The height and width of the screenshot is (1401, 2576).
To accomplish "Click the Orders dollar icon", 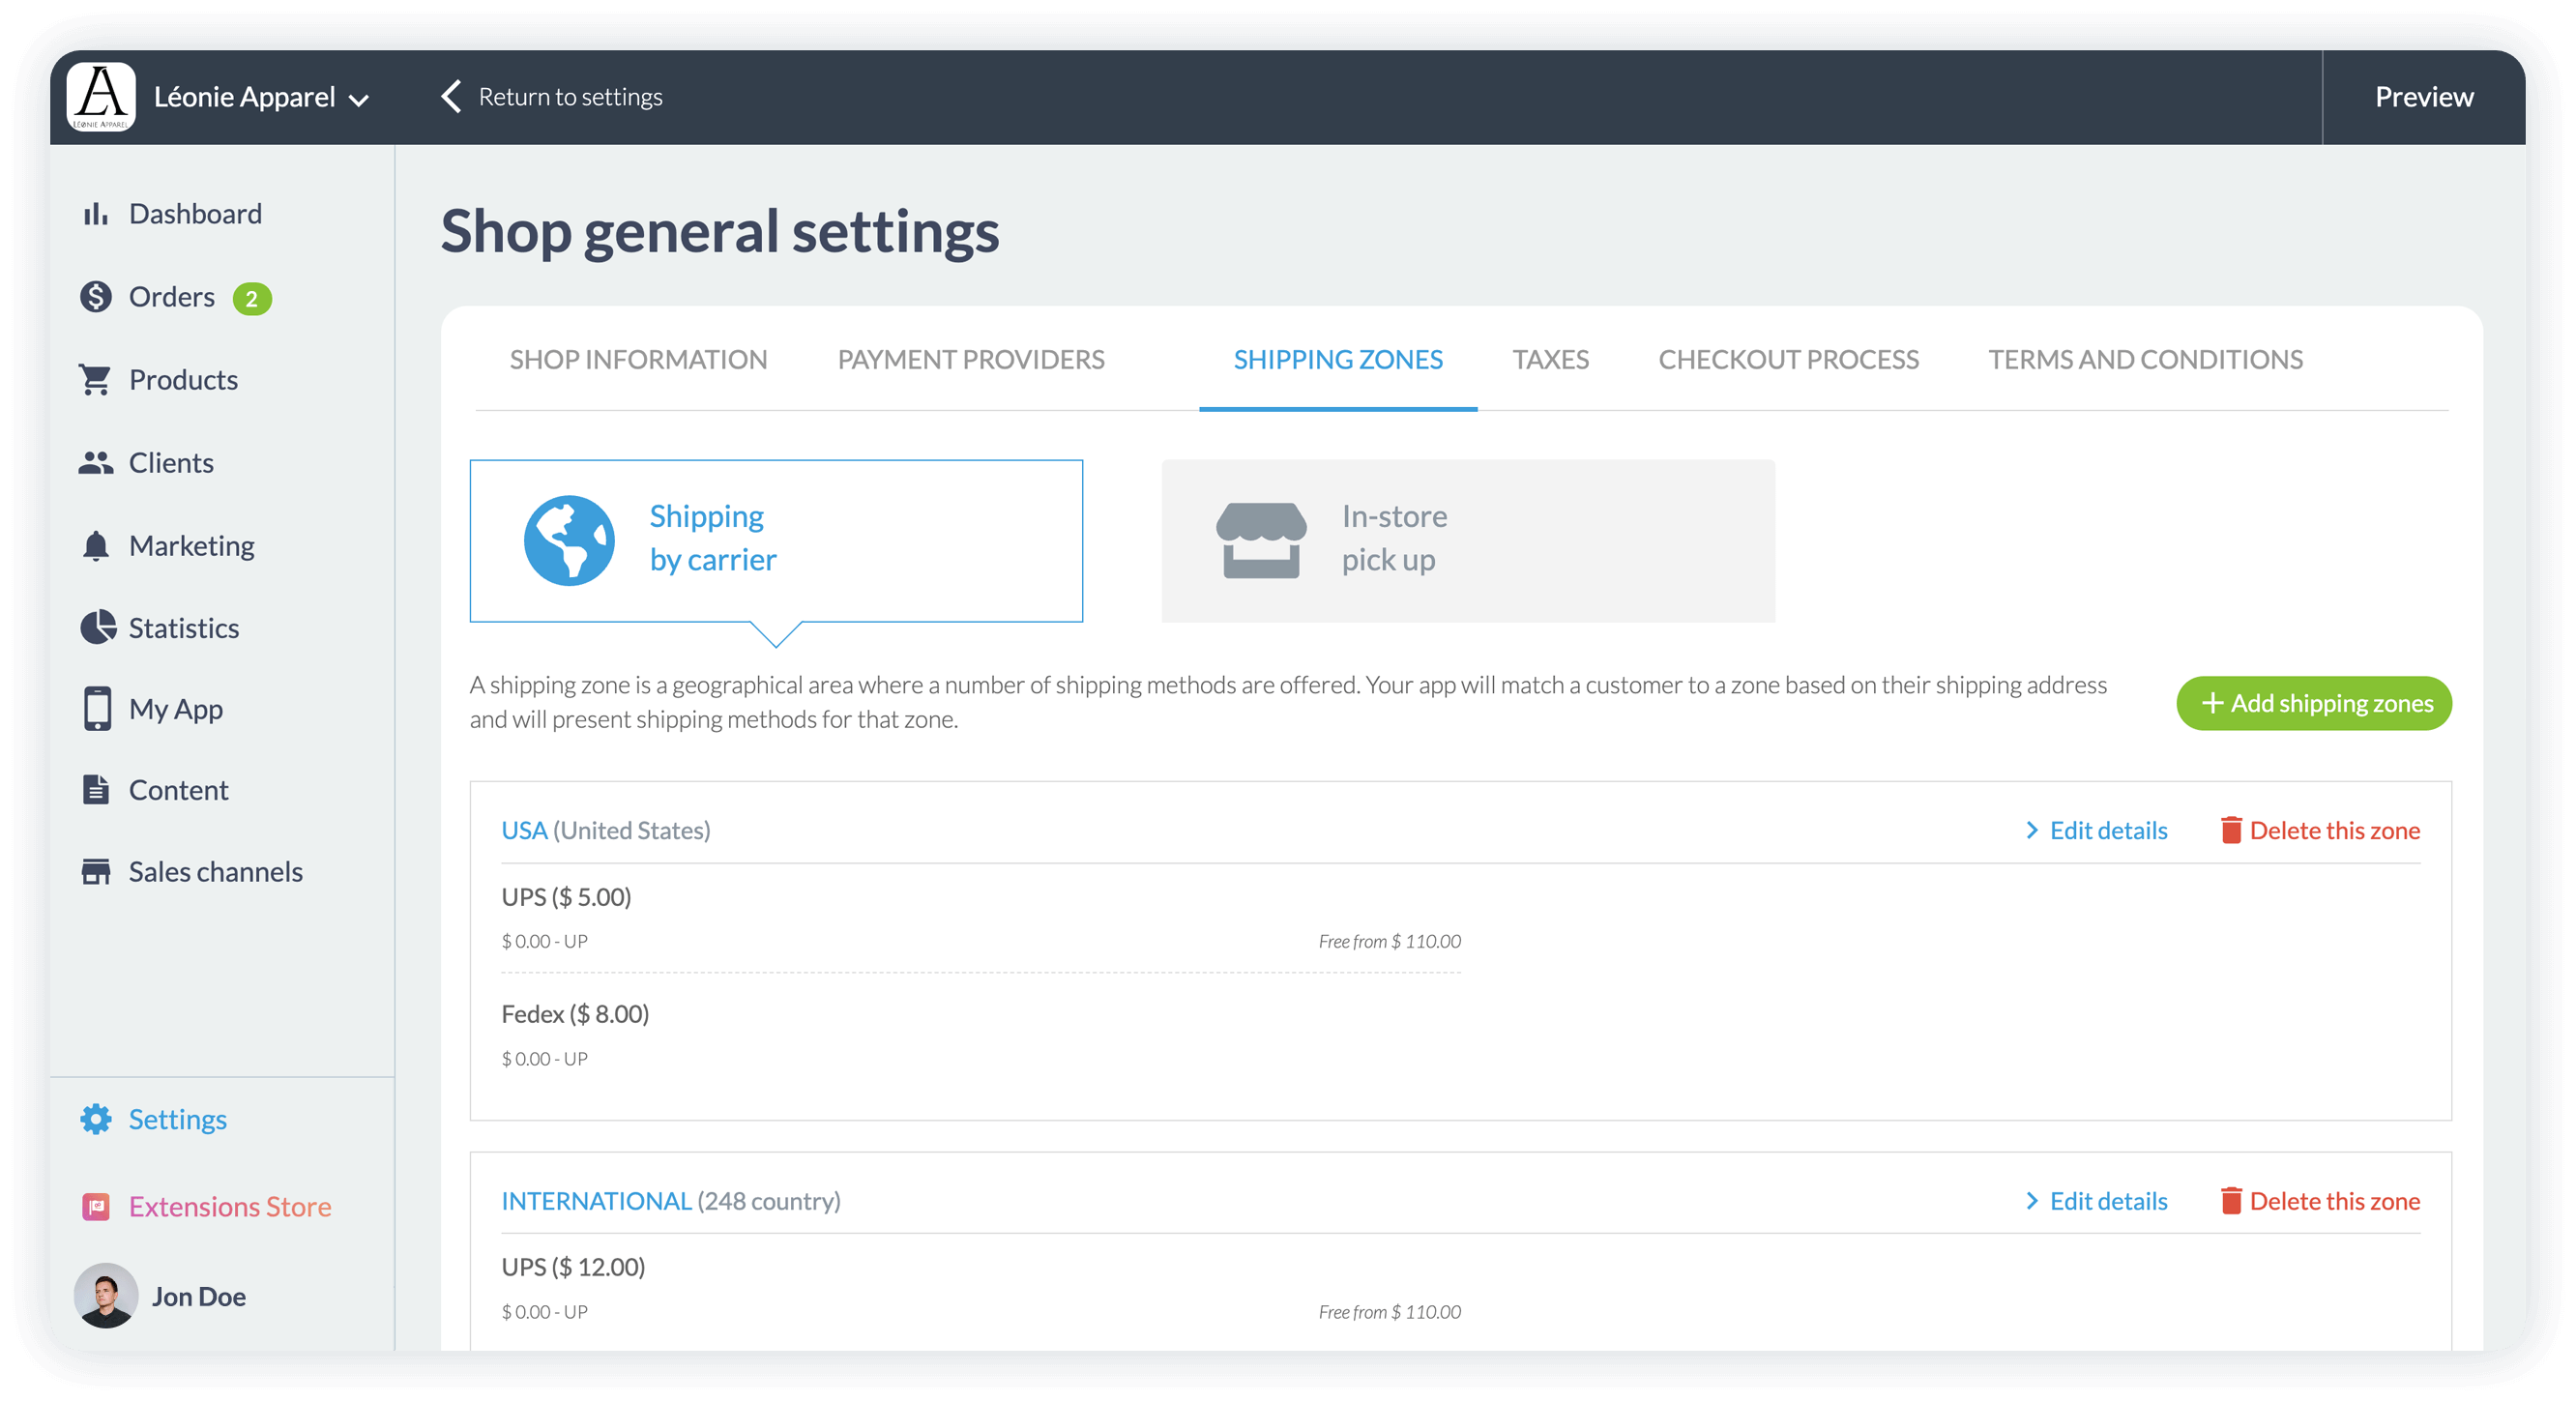I will (x=96, y=297).
